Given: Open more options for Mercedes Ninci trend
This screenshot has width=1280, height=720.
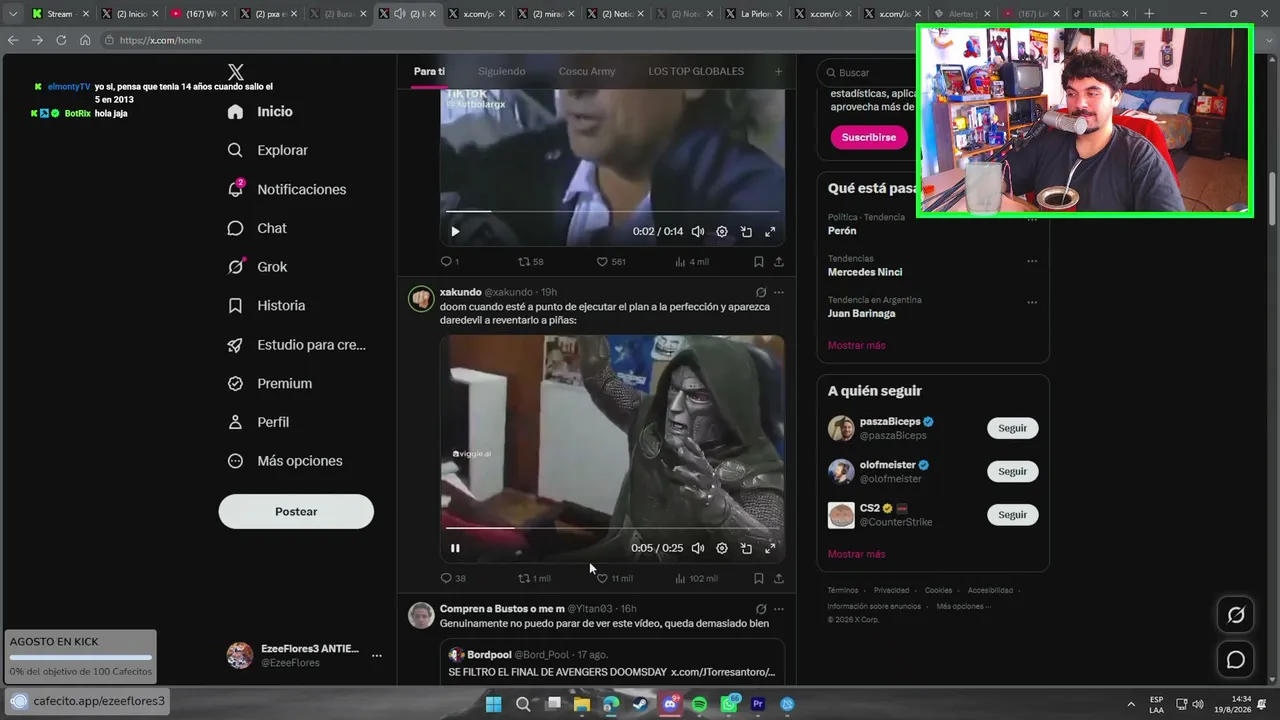Looking at the screenshot, I should [x=1032, y=261].
